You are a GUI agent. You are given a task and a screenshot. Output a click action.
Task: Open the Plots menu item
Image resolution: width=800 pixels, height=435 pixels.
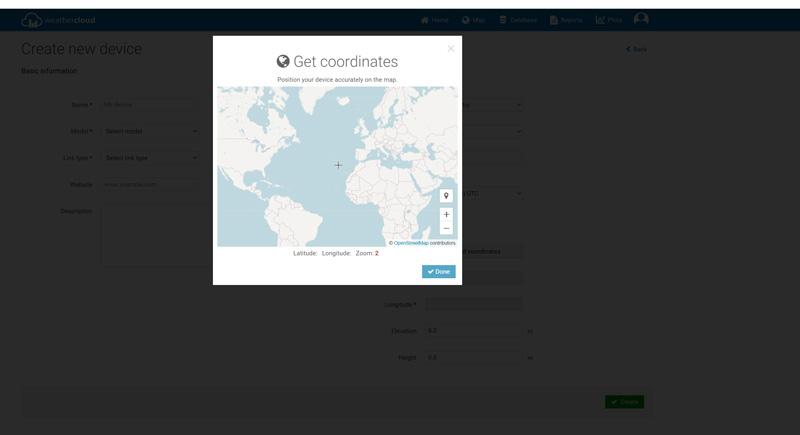(x=609, y=20)
